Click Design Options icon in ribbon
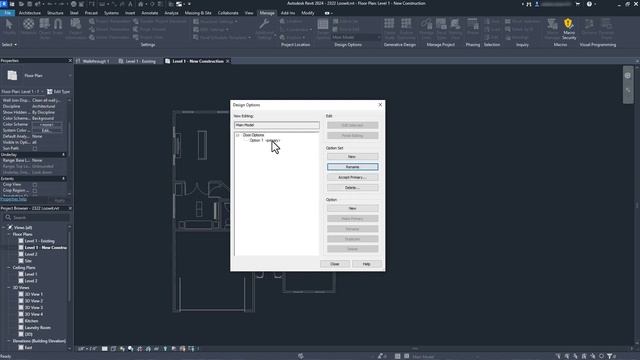The image size is (640, 360). 322,24
